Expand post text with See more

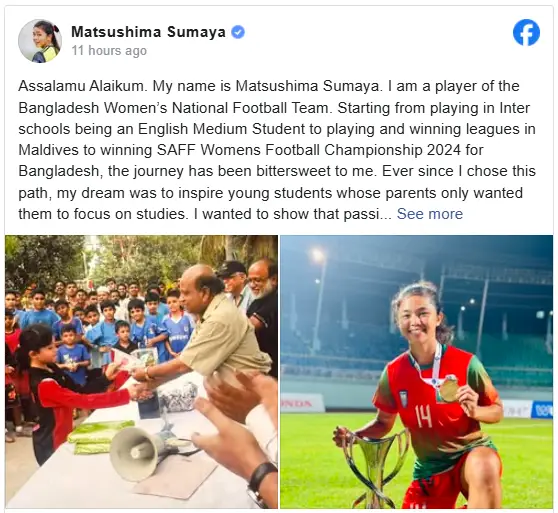430,214
